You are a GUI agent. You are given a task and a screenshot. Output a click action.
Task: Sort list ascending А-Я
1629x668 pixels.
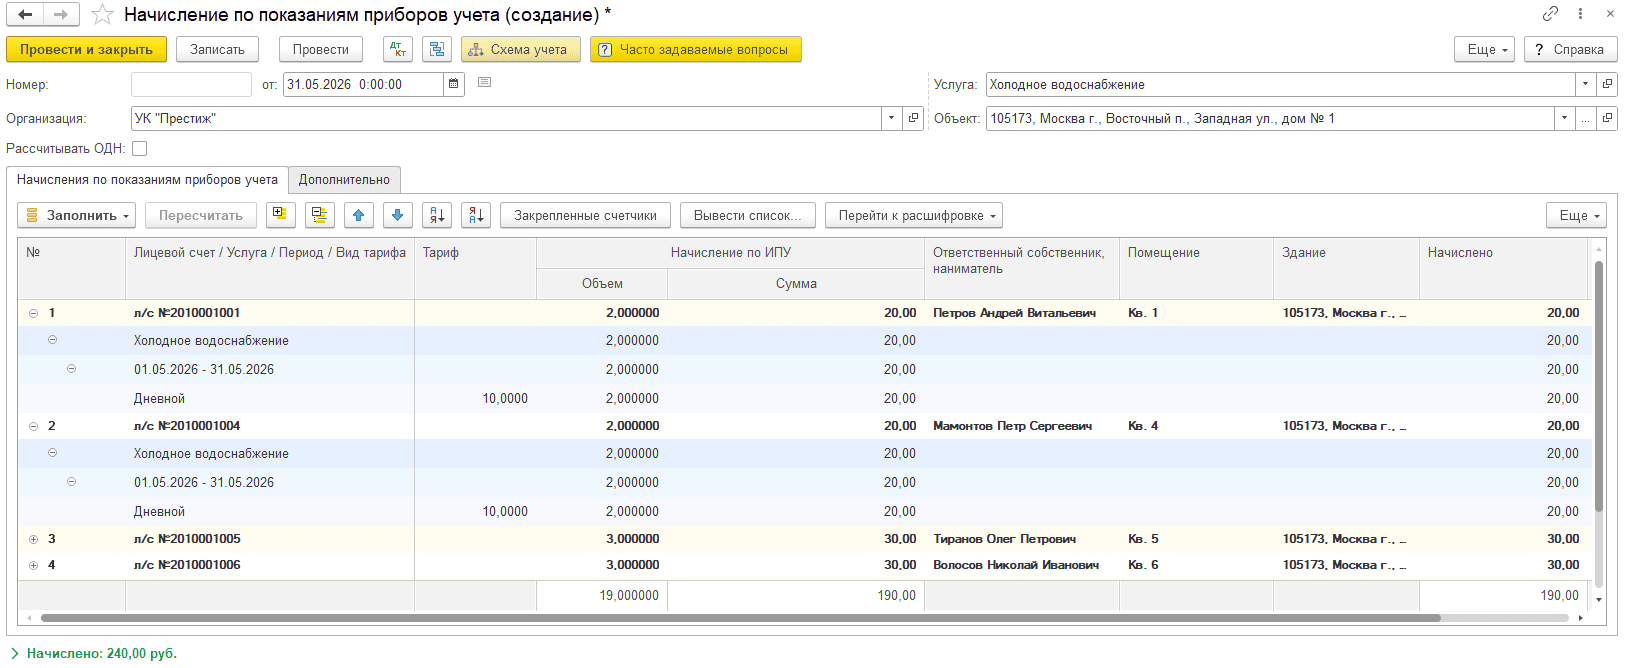437,215
